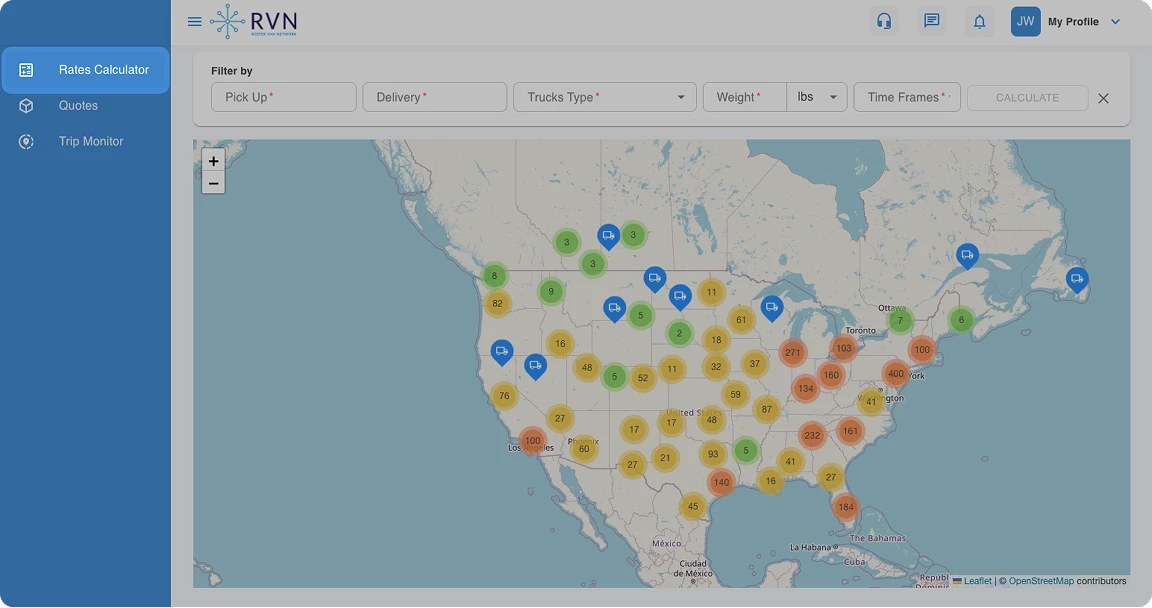
Task: Expand the Trucks Type dropdown
Action: pyautogui.click(x=605, y=97)
